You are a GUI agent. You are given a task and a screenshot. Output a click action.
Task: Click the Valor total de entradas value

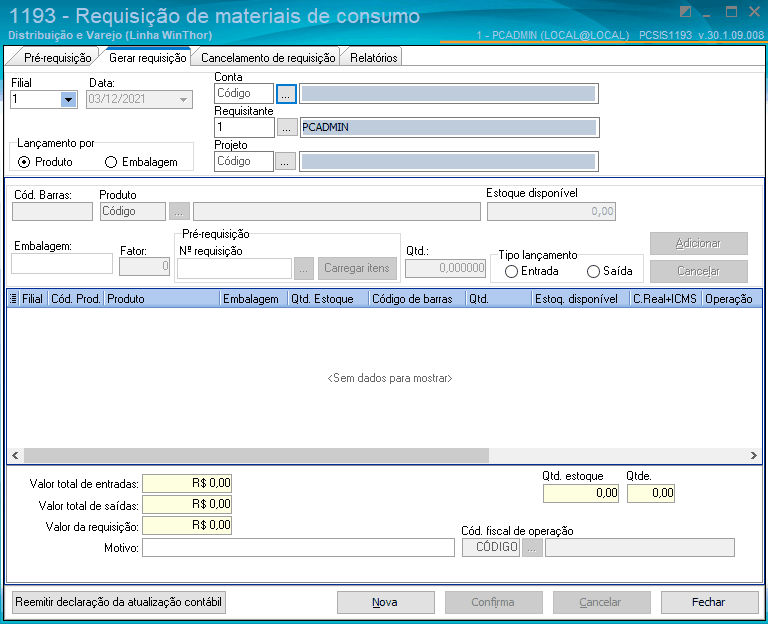(187, 483)
